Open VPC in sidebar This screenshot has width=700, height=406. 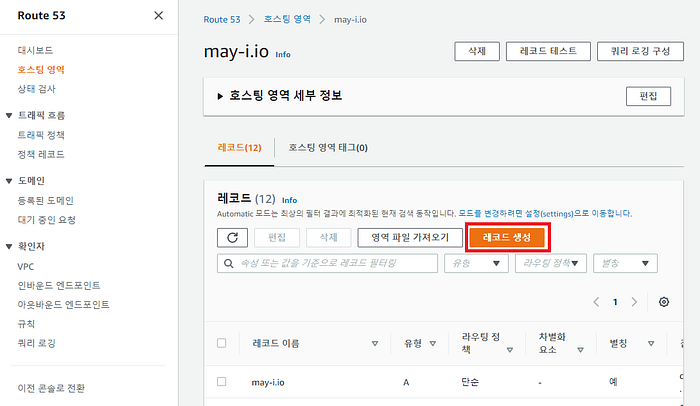(x=25, y=267)
